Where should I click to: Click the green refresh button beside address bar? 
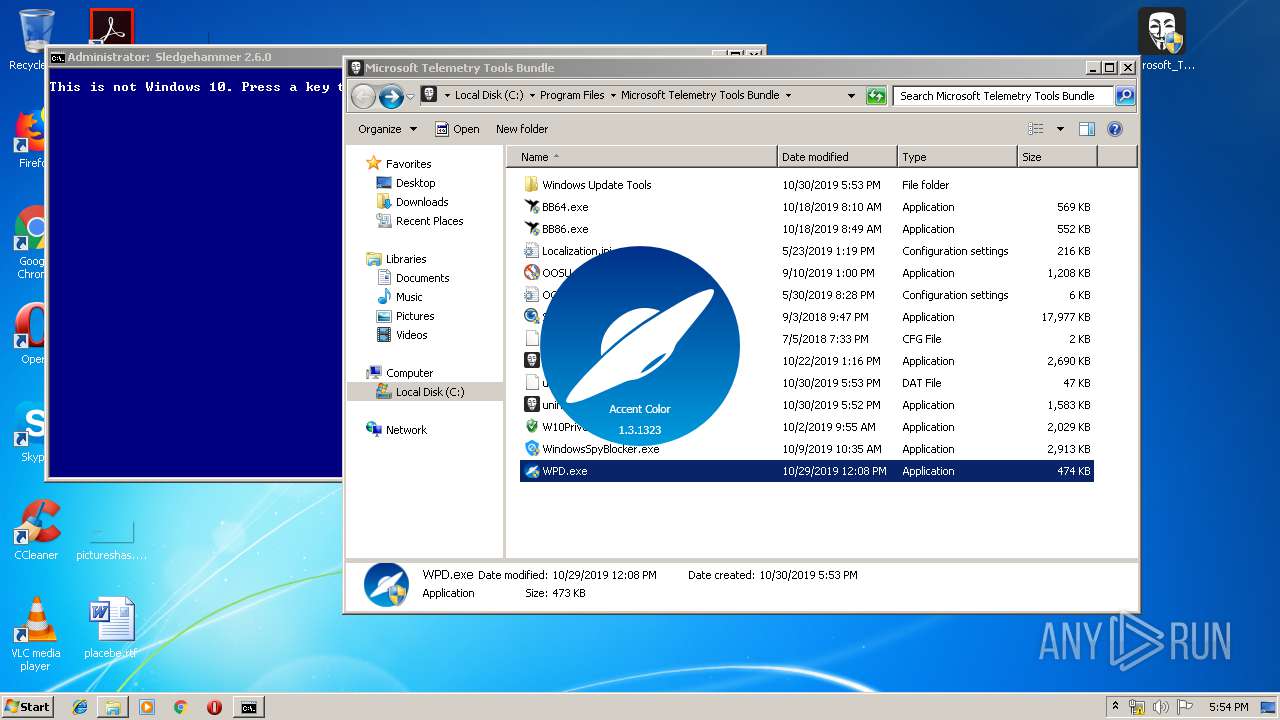[876, 96]
